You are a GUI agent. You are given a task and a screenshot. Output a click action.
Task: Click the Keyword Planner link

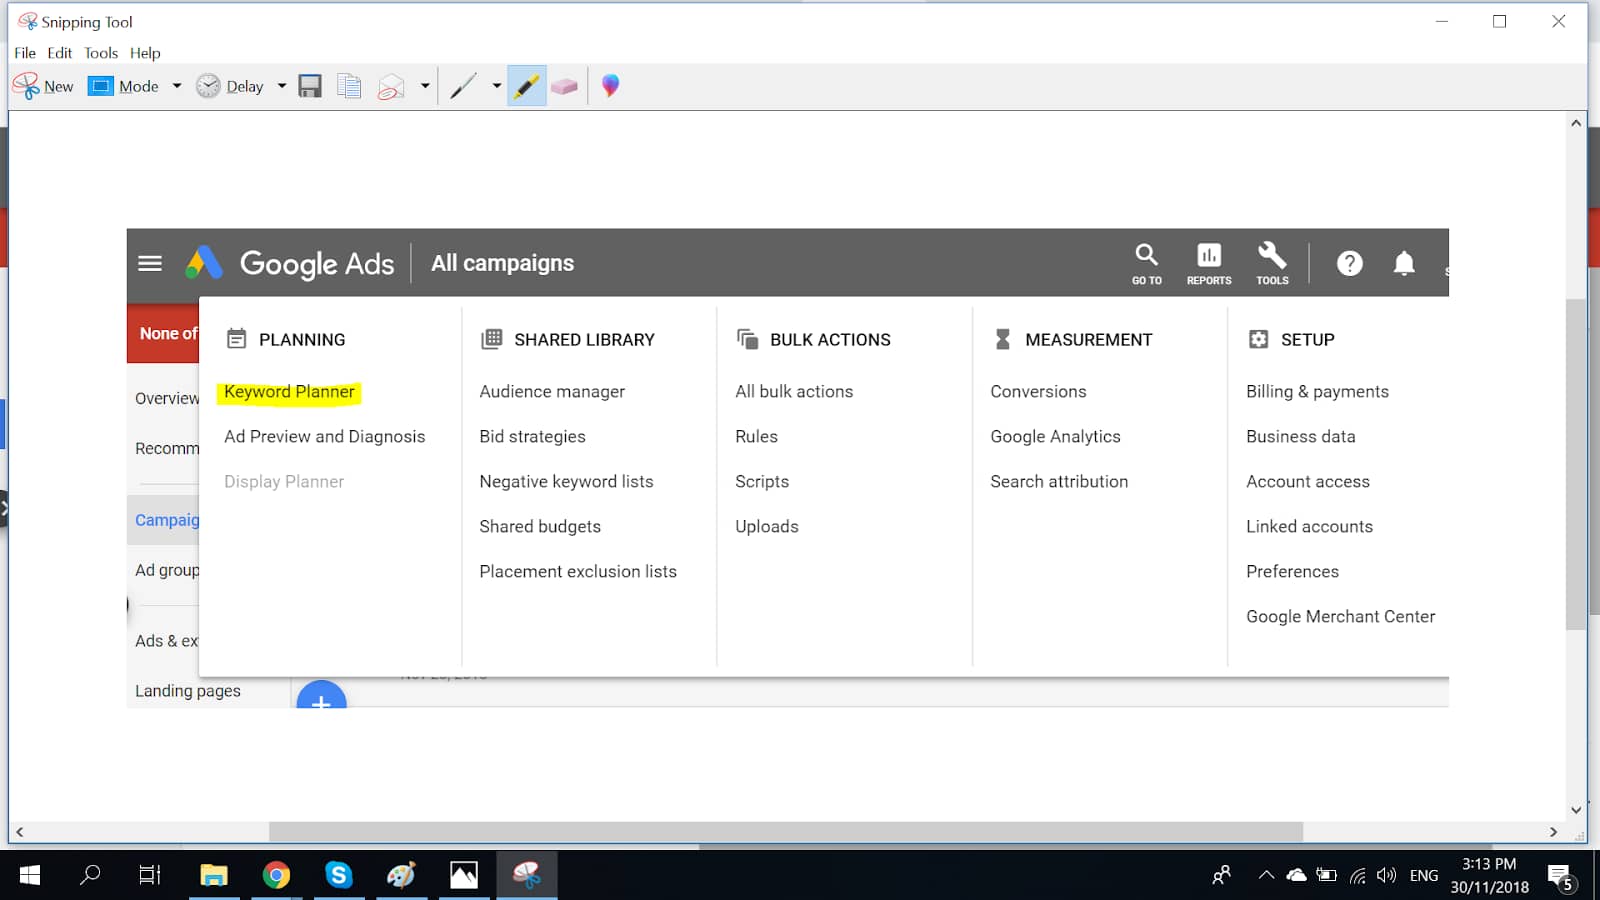289,392
